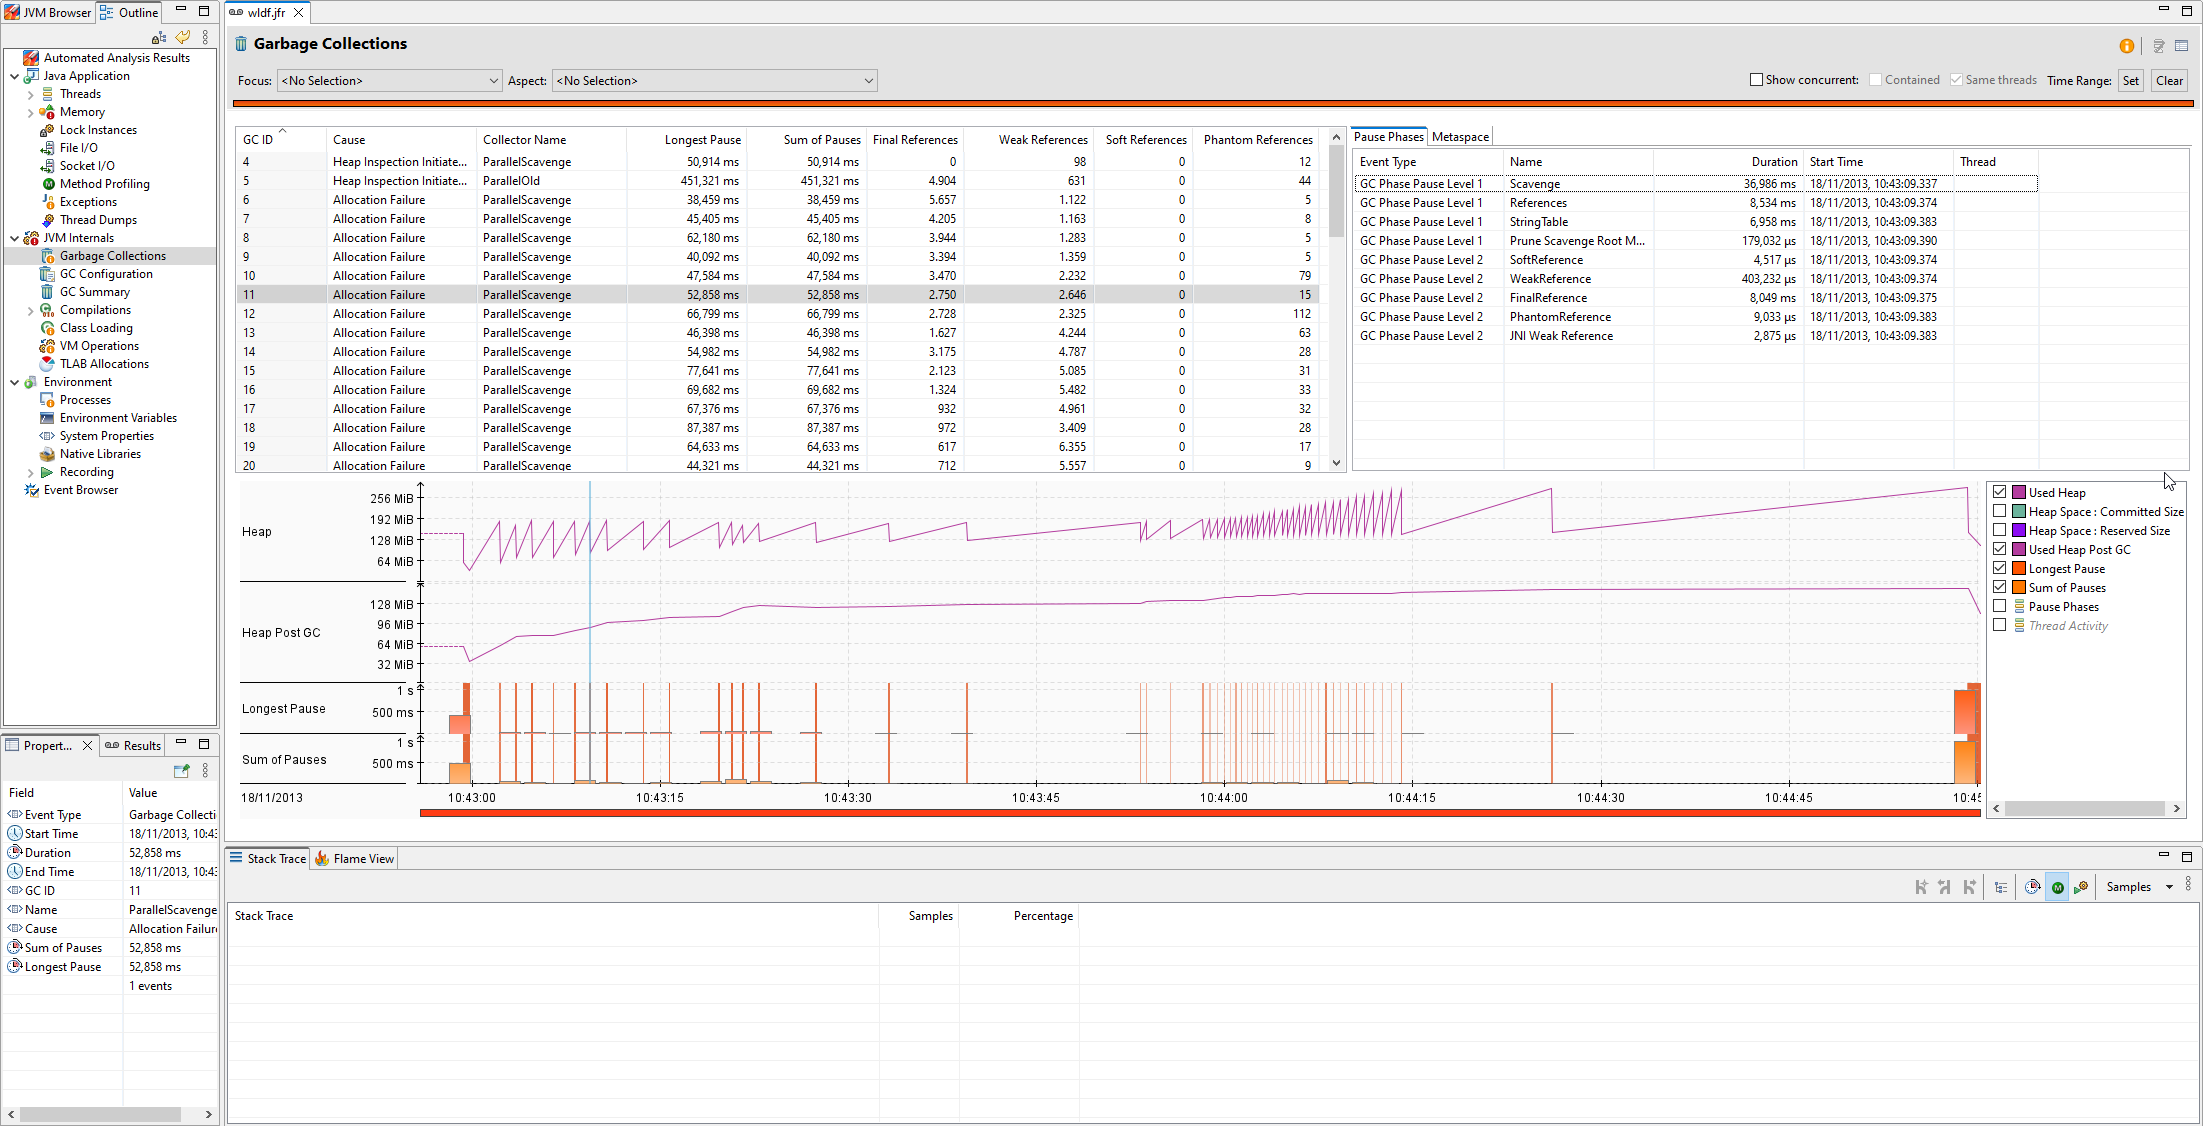Click the Longest Pause orange color swatch
Viewport: 2203px width, 1126px height.
click(2019, 568)
